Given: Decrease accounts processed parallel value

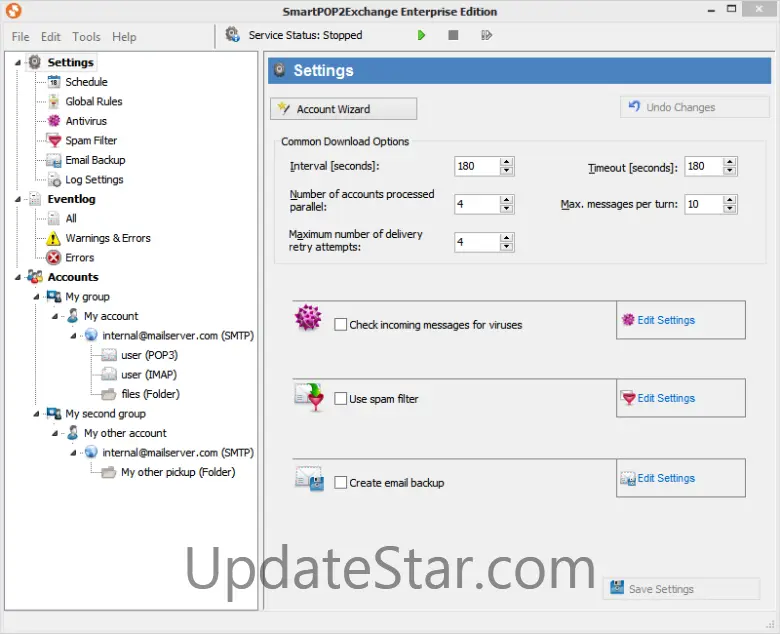Looking at the screenshot, I should pyautogui.click(x=506, y=208).
